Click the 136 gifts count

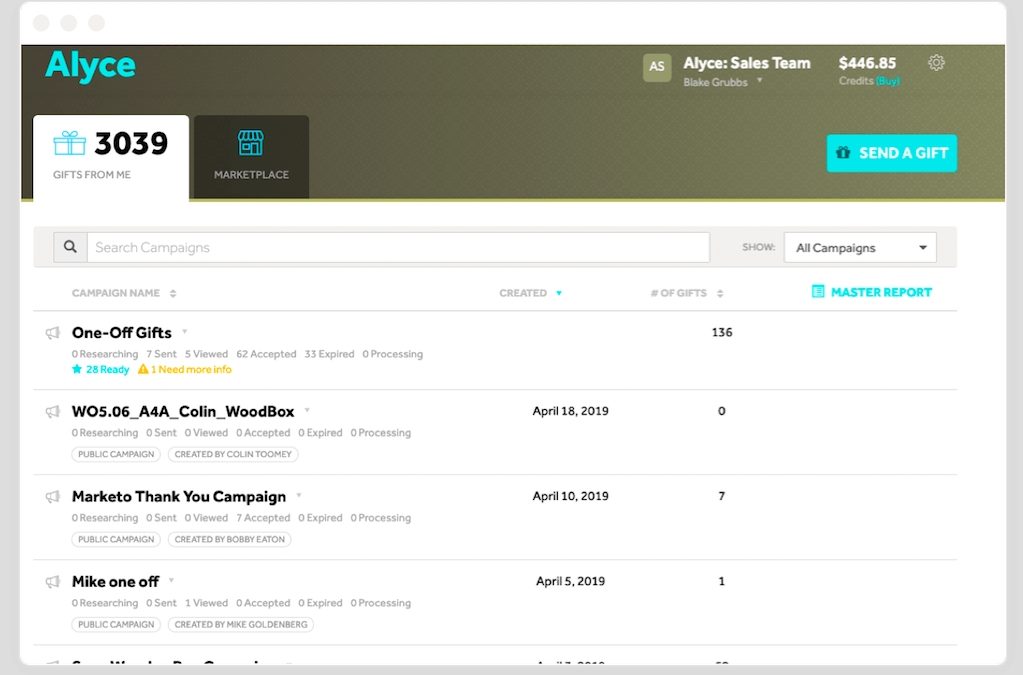722,332
